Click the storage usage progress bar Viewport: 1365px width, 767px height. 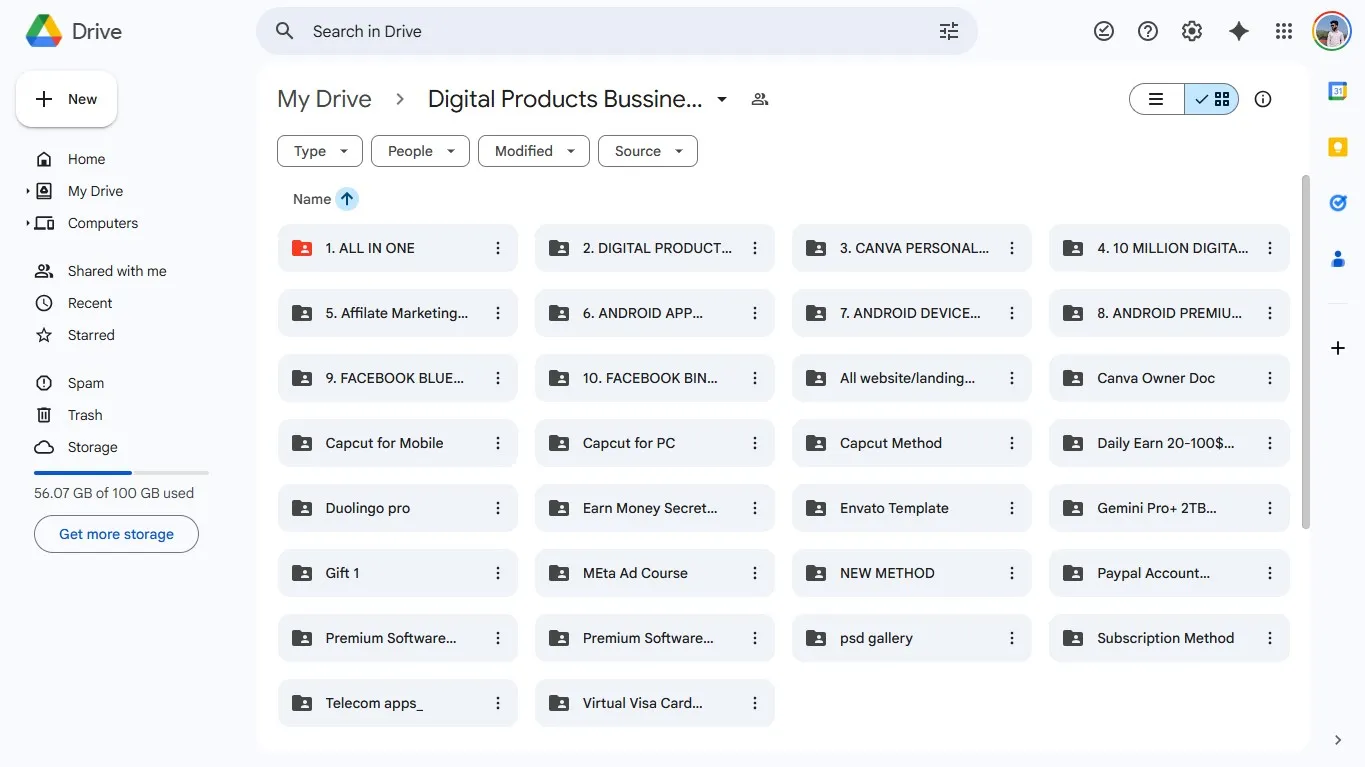pos(120,473)
